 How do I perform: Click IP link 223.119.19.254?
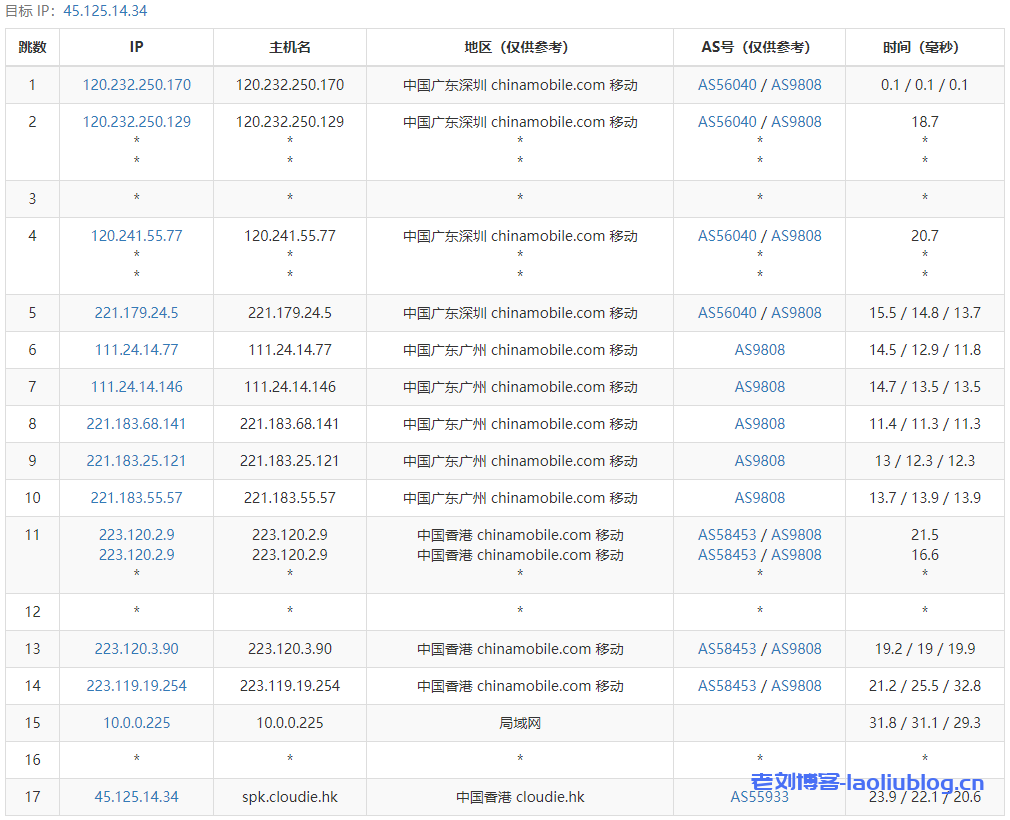[x=136, y=686]
